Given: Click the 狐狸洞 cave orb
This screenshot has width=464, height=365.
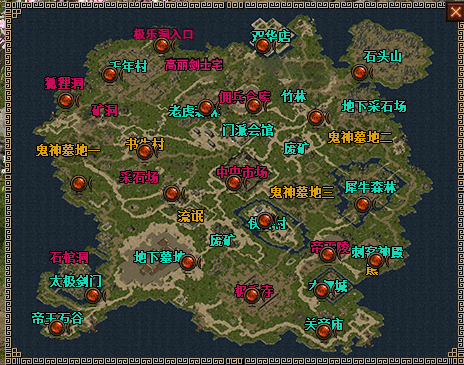Looking at the screenshot, I should coord(66,100).
